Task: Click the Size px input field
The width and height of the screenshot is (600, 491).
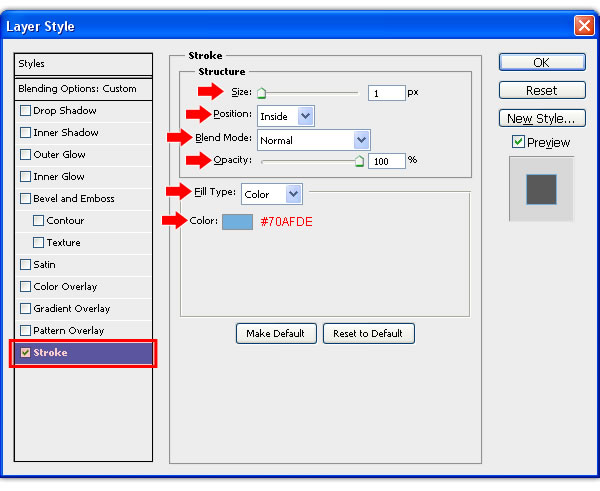Action: tap(386, 93)
